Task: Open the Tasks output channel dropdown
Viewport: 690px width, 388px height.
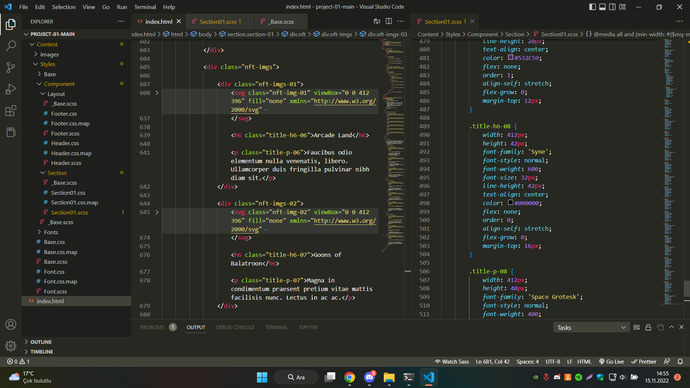Action: (591, 327)
